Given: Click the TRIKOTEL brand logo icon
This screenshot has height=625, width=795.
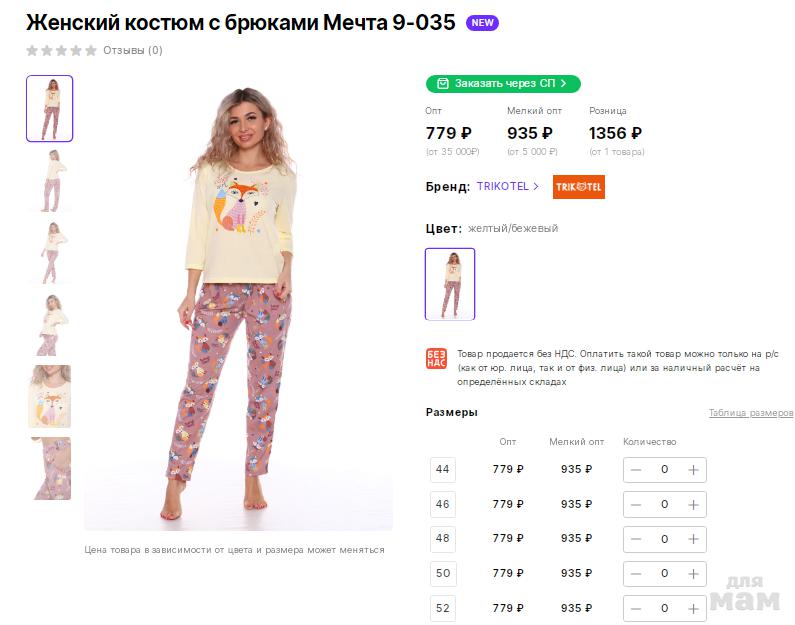Looking at the screenshot, I should click(x=578, y=187).
